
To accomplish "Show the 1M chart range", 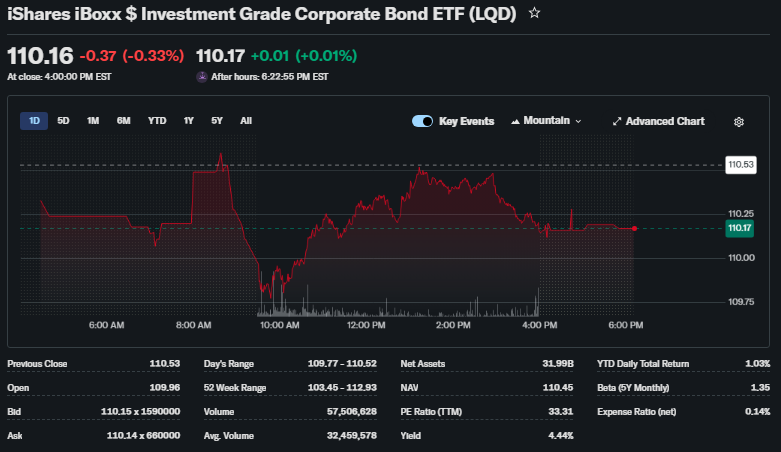I will [93, 121].
